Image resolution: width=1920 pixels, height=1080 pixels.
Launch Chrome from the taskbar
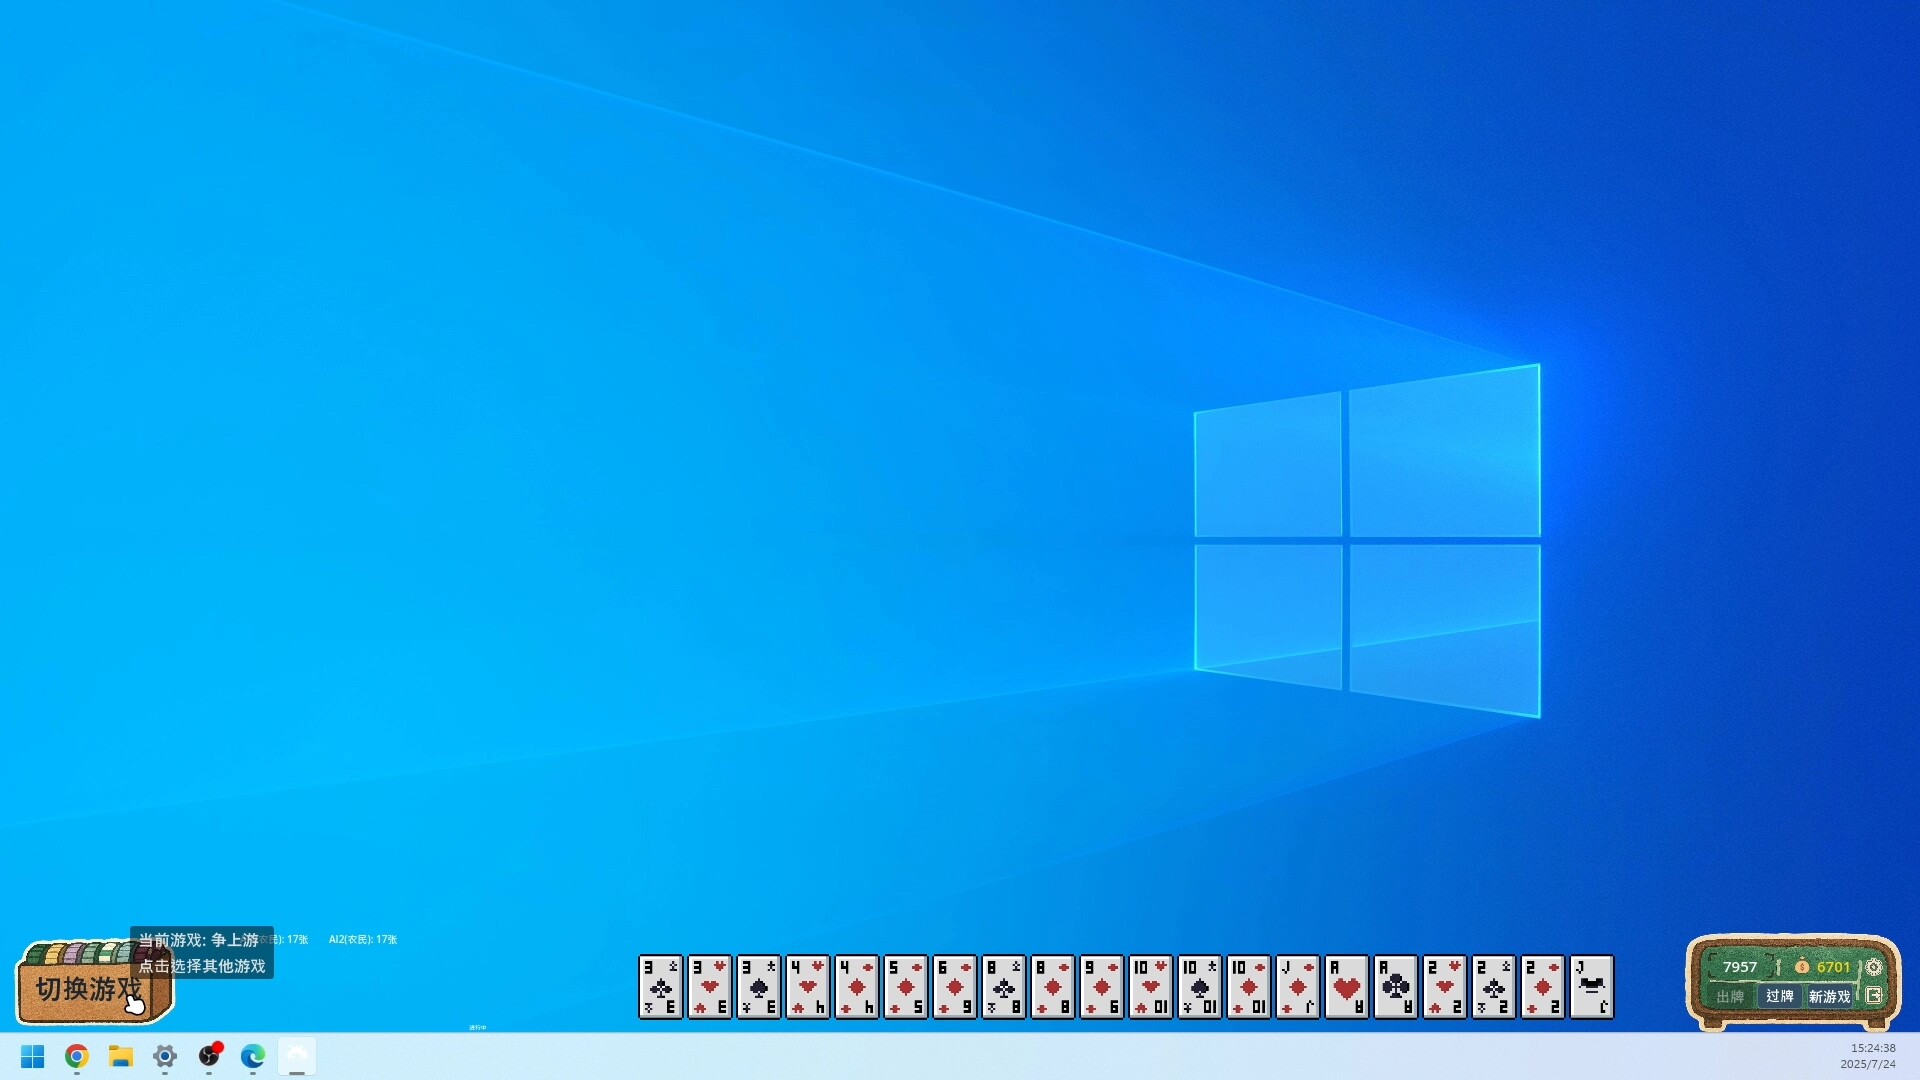(76, 1057)
